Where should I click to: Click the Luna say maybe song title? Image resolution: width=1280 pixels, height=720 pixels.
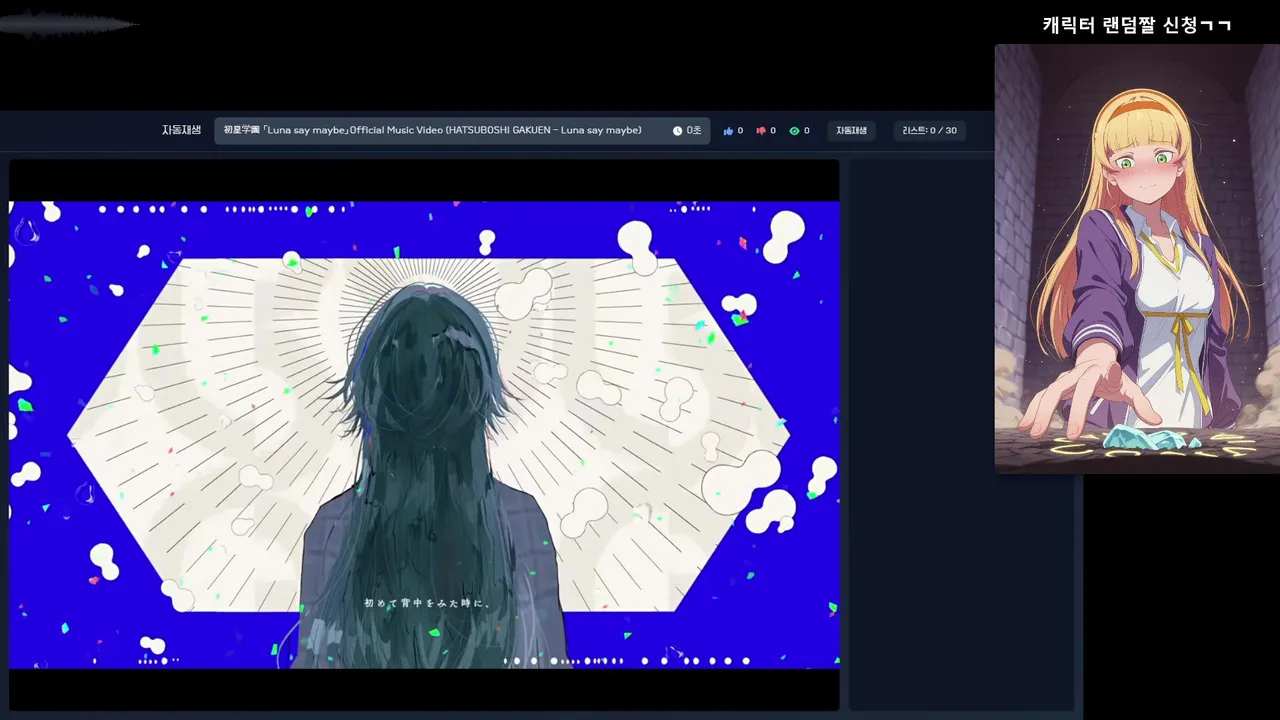pos(433,131)
